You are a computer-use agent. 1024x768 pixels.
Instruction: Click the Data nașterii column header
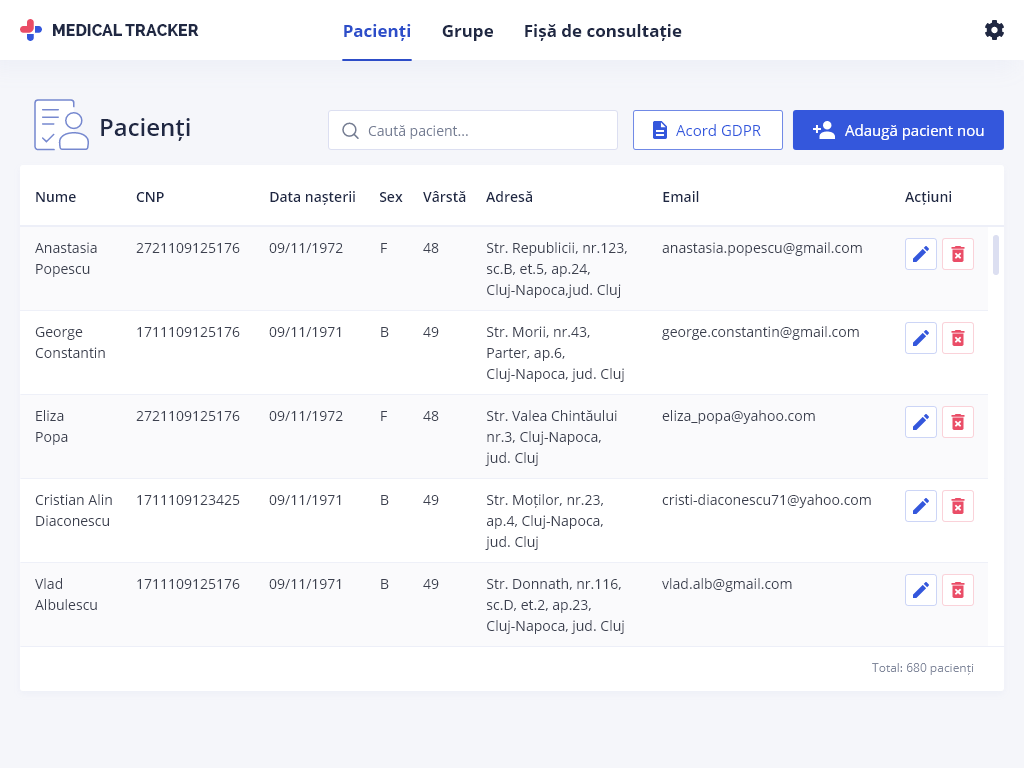click(x=312, y=197)
